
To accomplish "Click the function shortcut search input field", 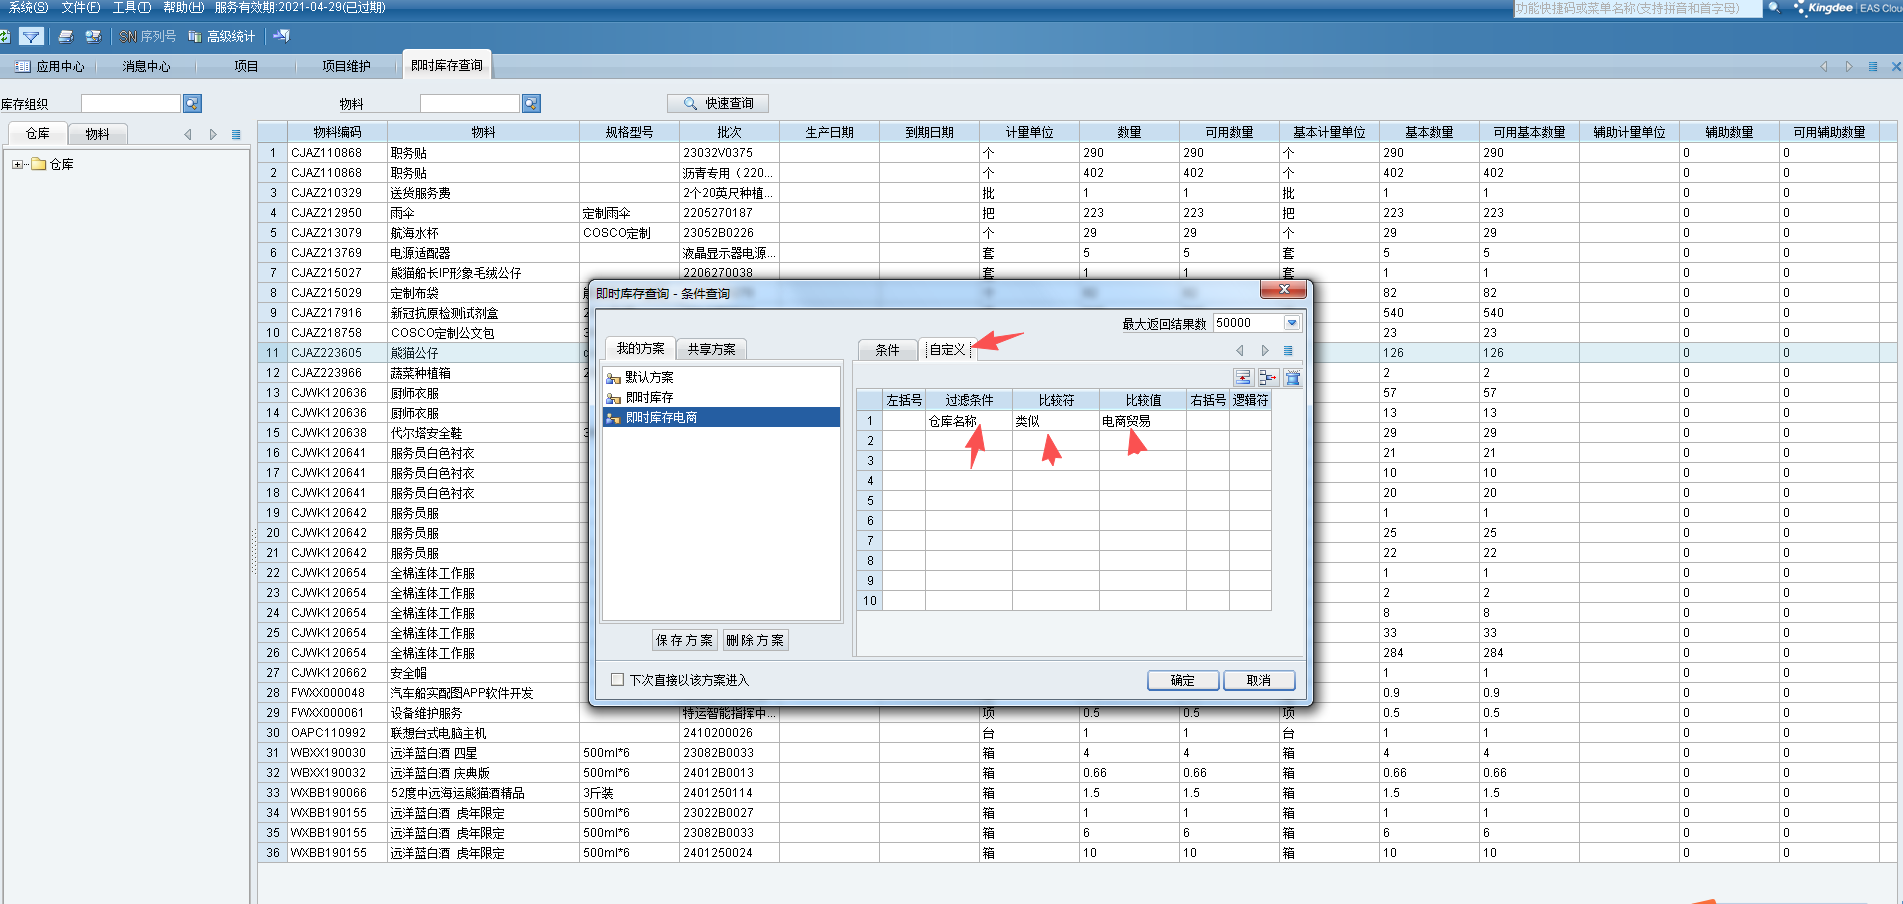I will click(1635, 8).
